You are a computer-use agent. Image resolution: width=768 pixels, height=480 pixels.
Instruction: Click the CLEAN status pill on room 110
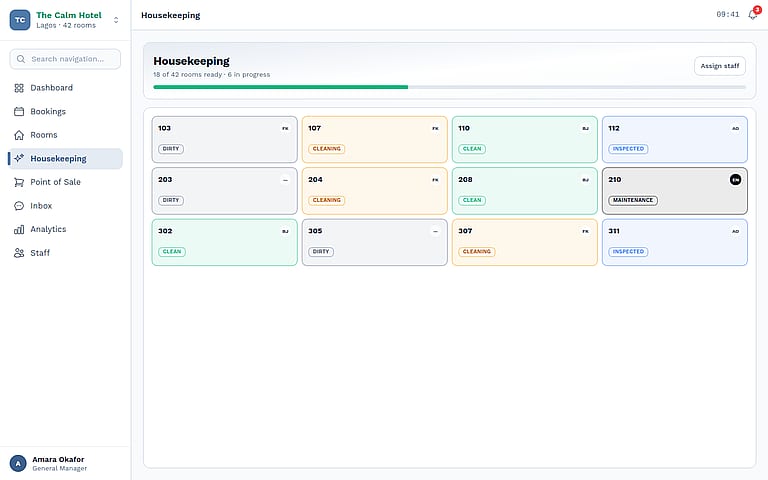(x=472, y=149)
